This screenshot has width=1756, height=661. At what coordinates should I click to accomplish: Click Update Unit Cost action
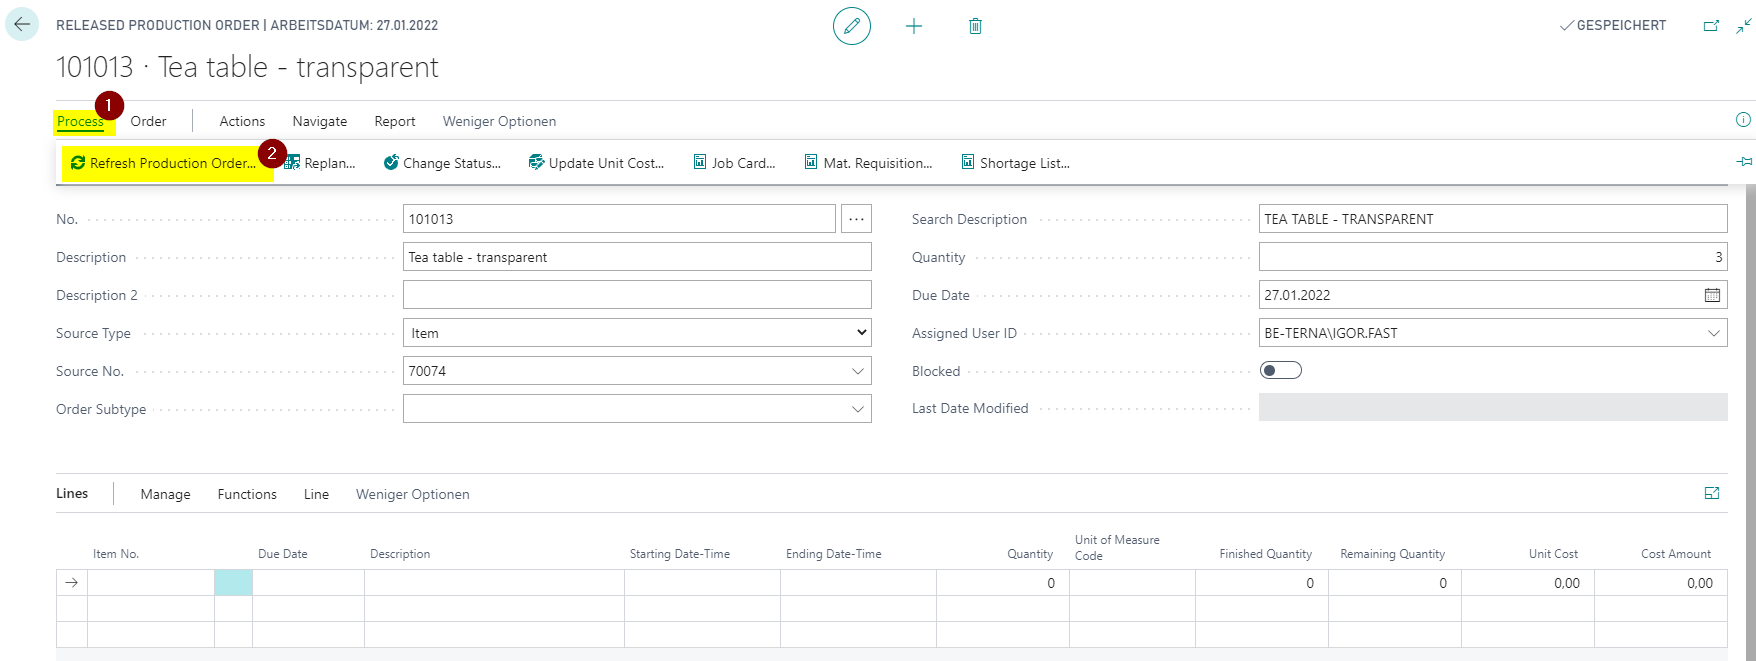[x=596, y=163]
